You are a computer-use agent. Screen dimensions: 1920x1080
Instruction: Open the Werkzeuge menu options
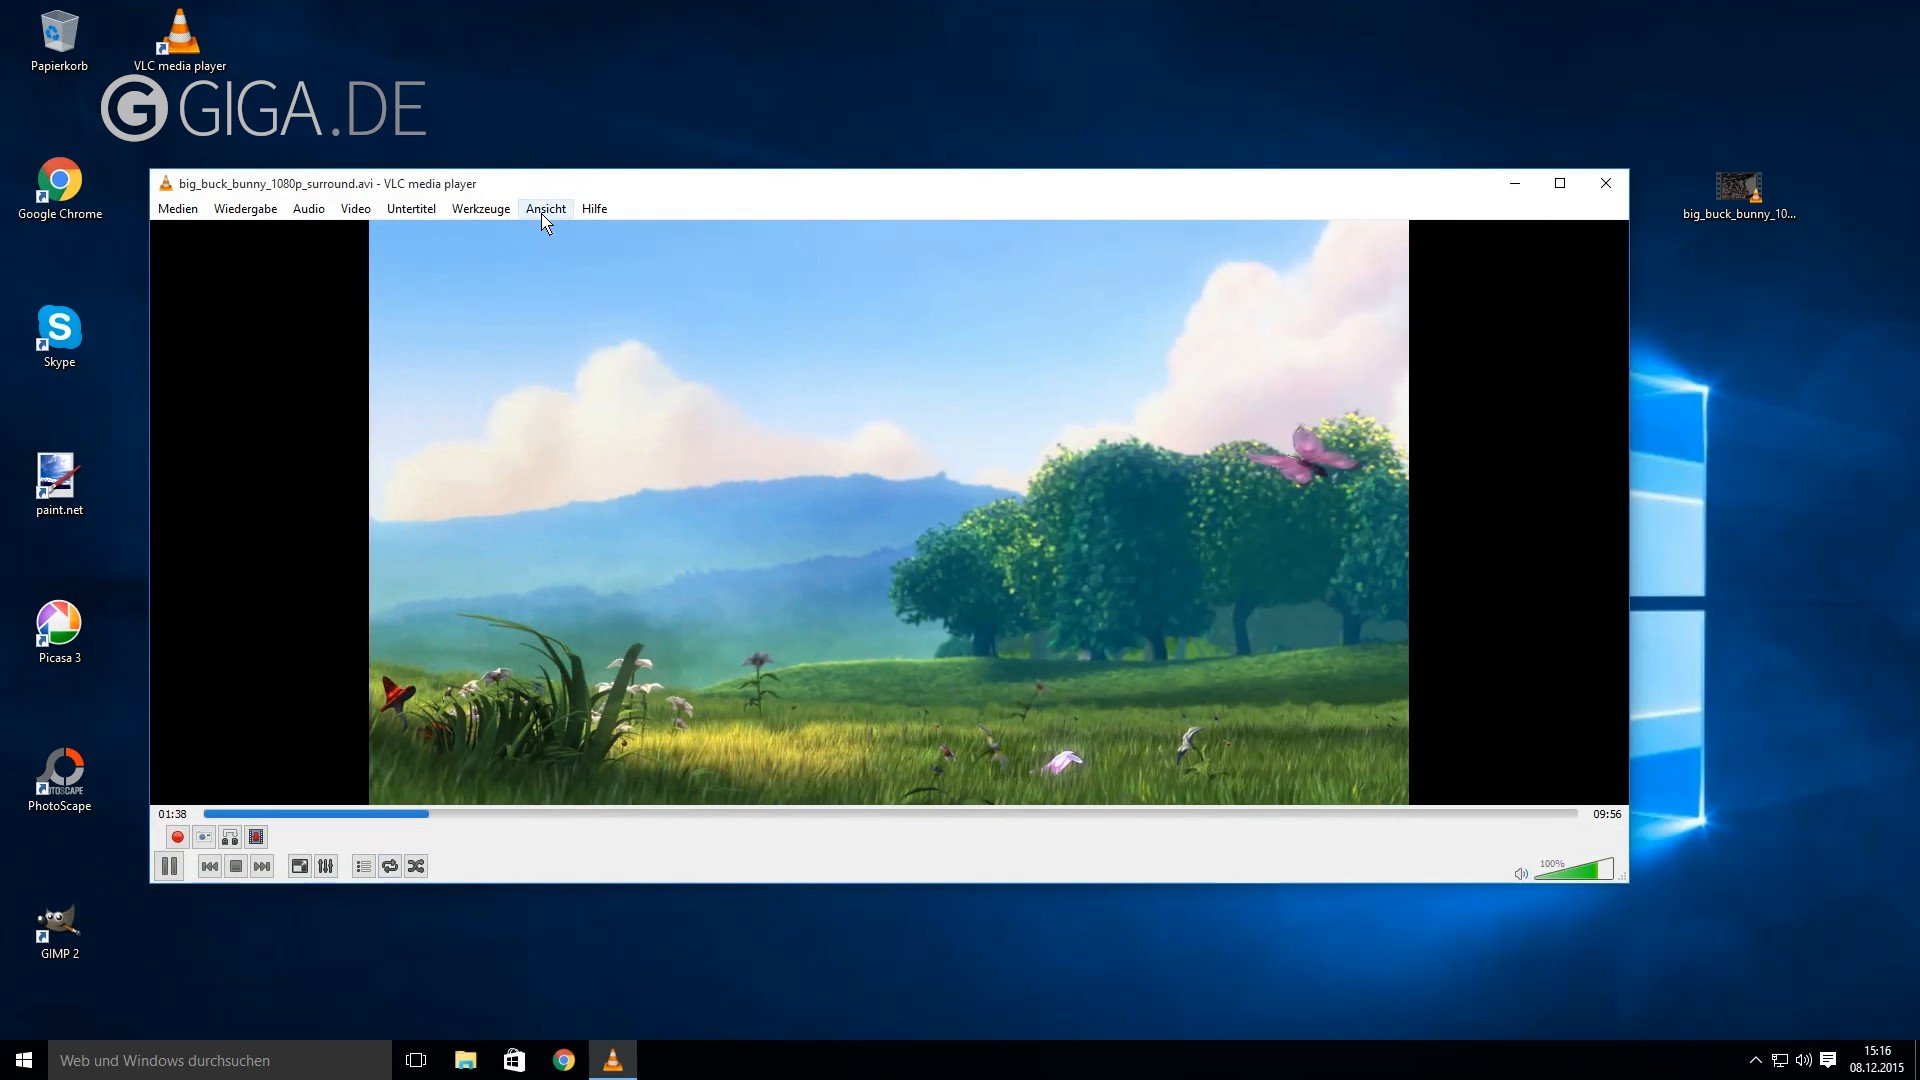pos(480,208)
